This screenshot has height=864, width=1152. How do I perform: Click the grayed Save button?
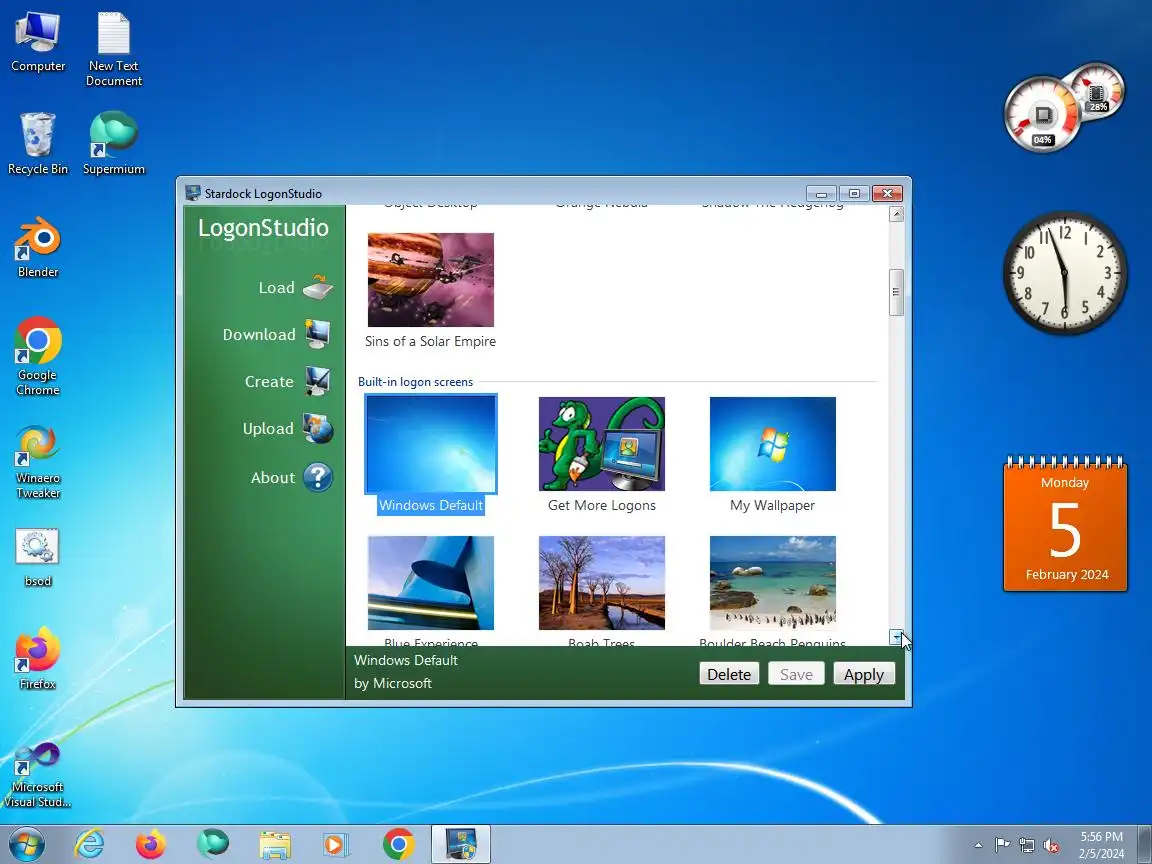pyautogui.click(x=796, y=674)
